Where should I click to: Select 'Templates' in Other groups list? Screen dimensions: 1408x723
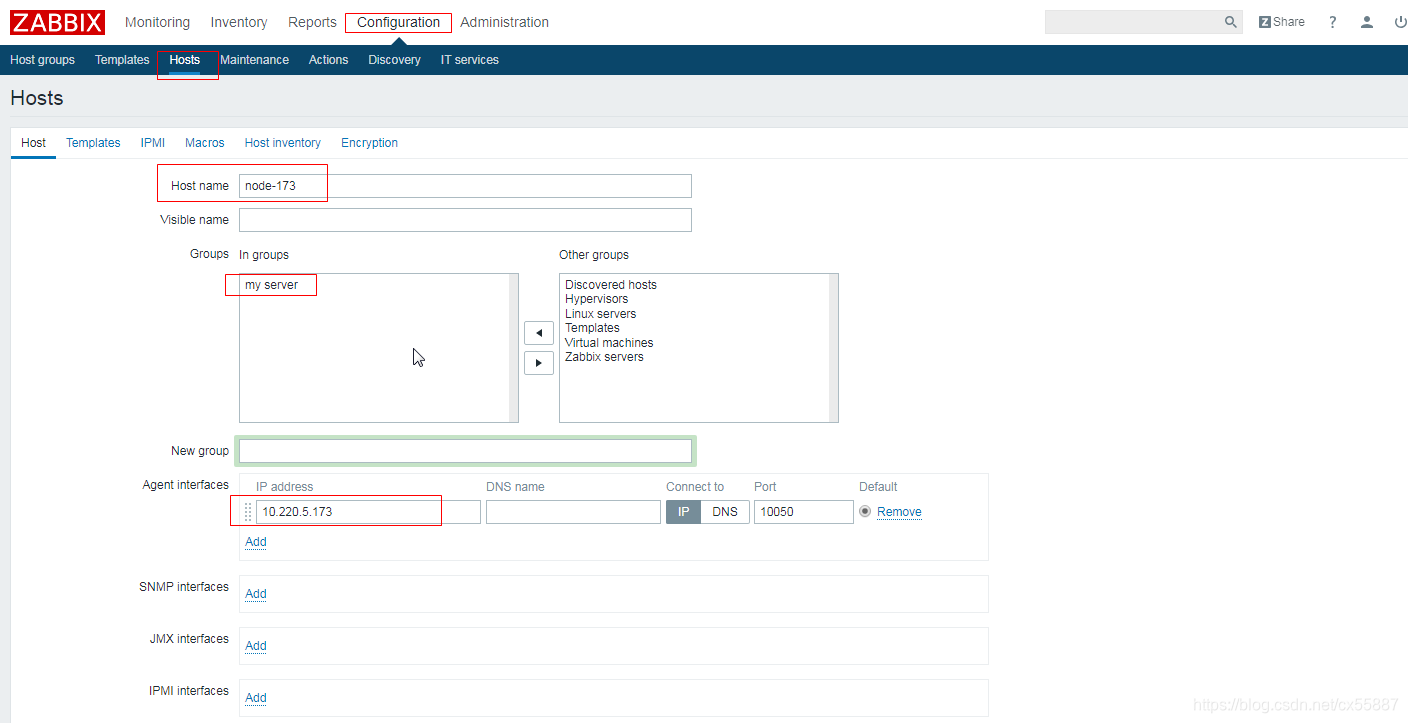click(592, 328)
